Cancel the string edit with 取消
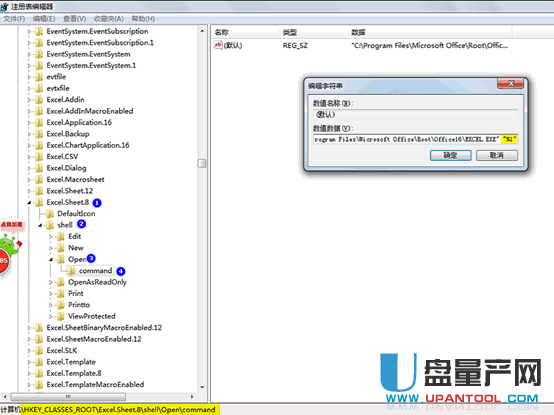The image size is (554, 415). [497, 155]
